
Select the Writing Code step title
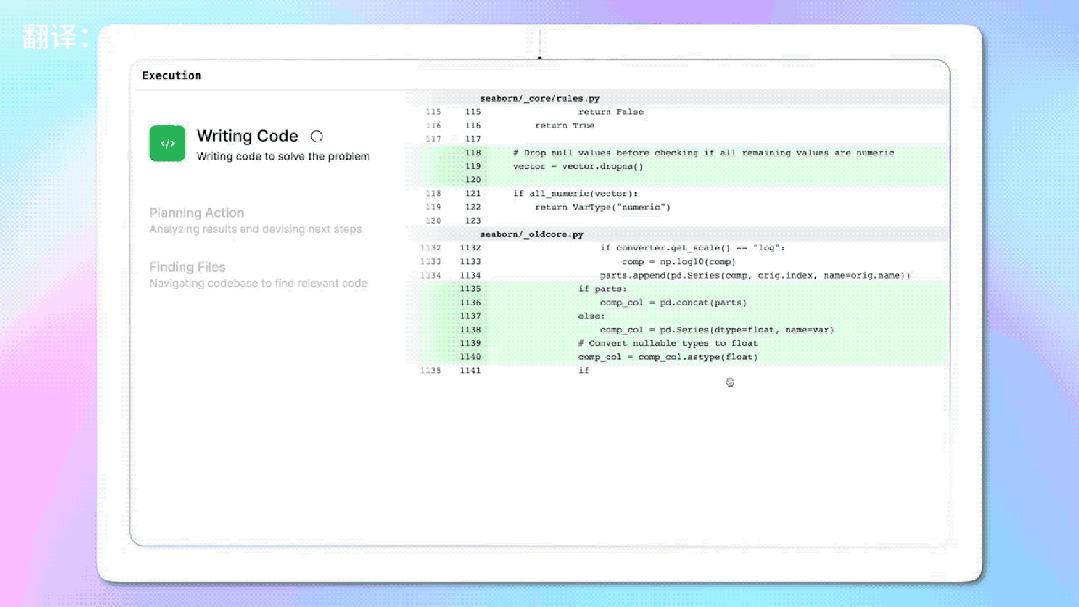248,136
